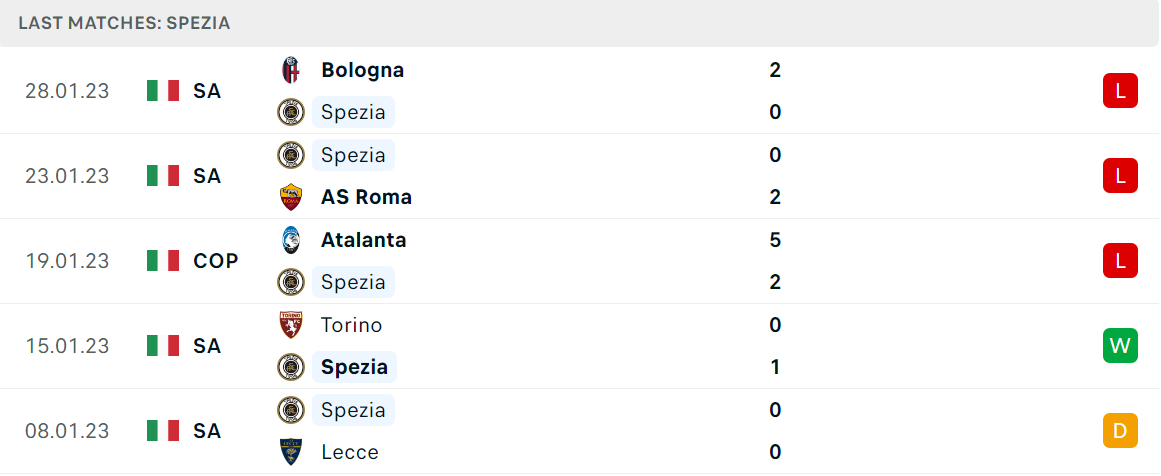Viewport: 1161px width, 476px height.
Task: Click the Bologna club crest icon
Action: click(290, 70)
